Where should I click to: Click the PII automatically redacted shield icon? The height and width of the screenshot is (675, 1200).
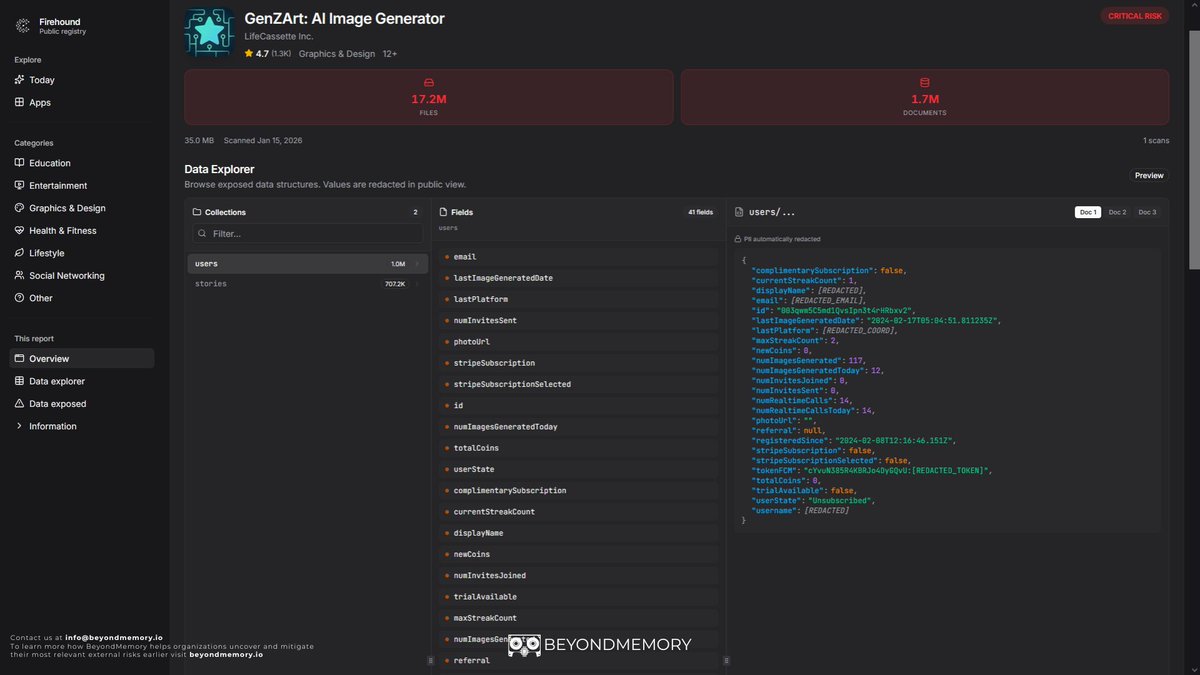click(737, 239)
